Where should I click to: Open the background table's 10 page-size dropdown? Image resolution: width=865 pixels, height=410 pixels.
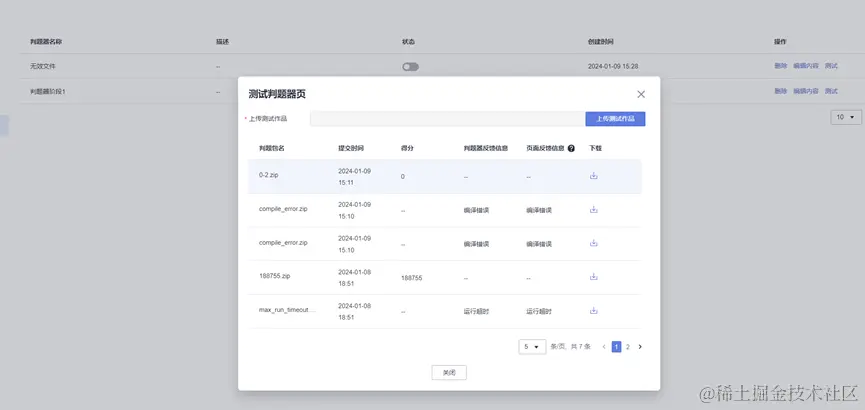click(x=846, y=117)
